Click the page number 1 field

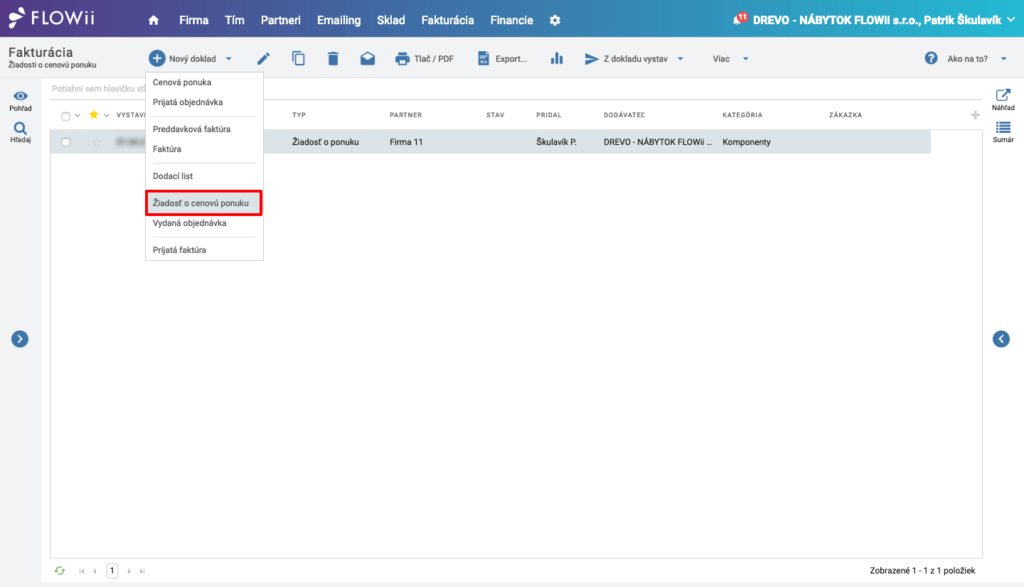112,571
